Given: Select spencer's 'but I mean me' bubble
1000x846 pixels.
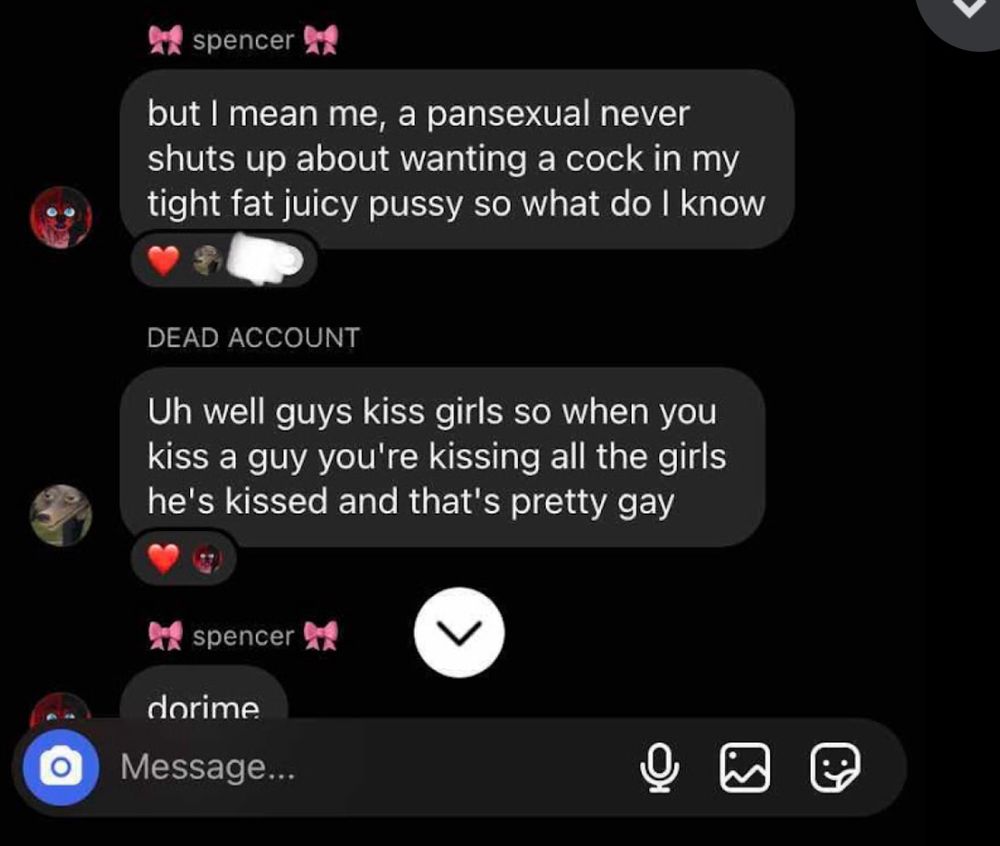Looking at the screenshot, I should click(457, 159).
